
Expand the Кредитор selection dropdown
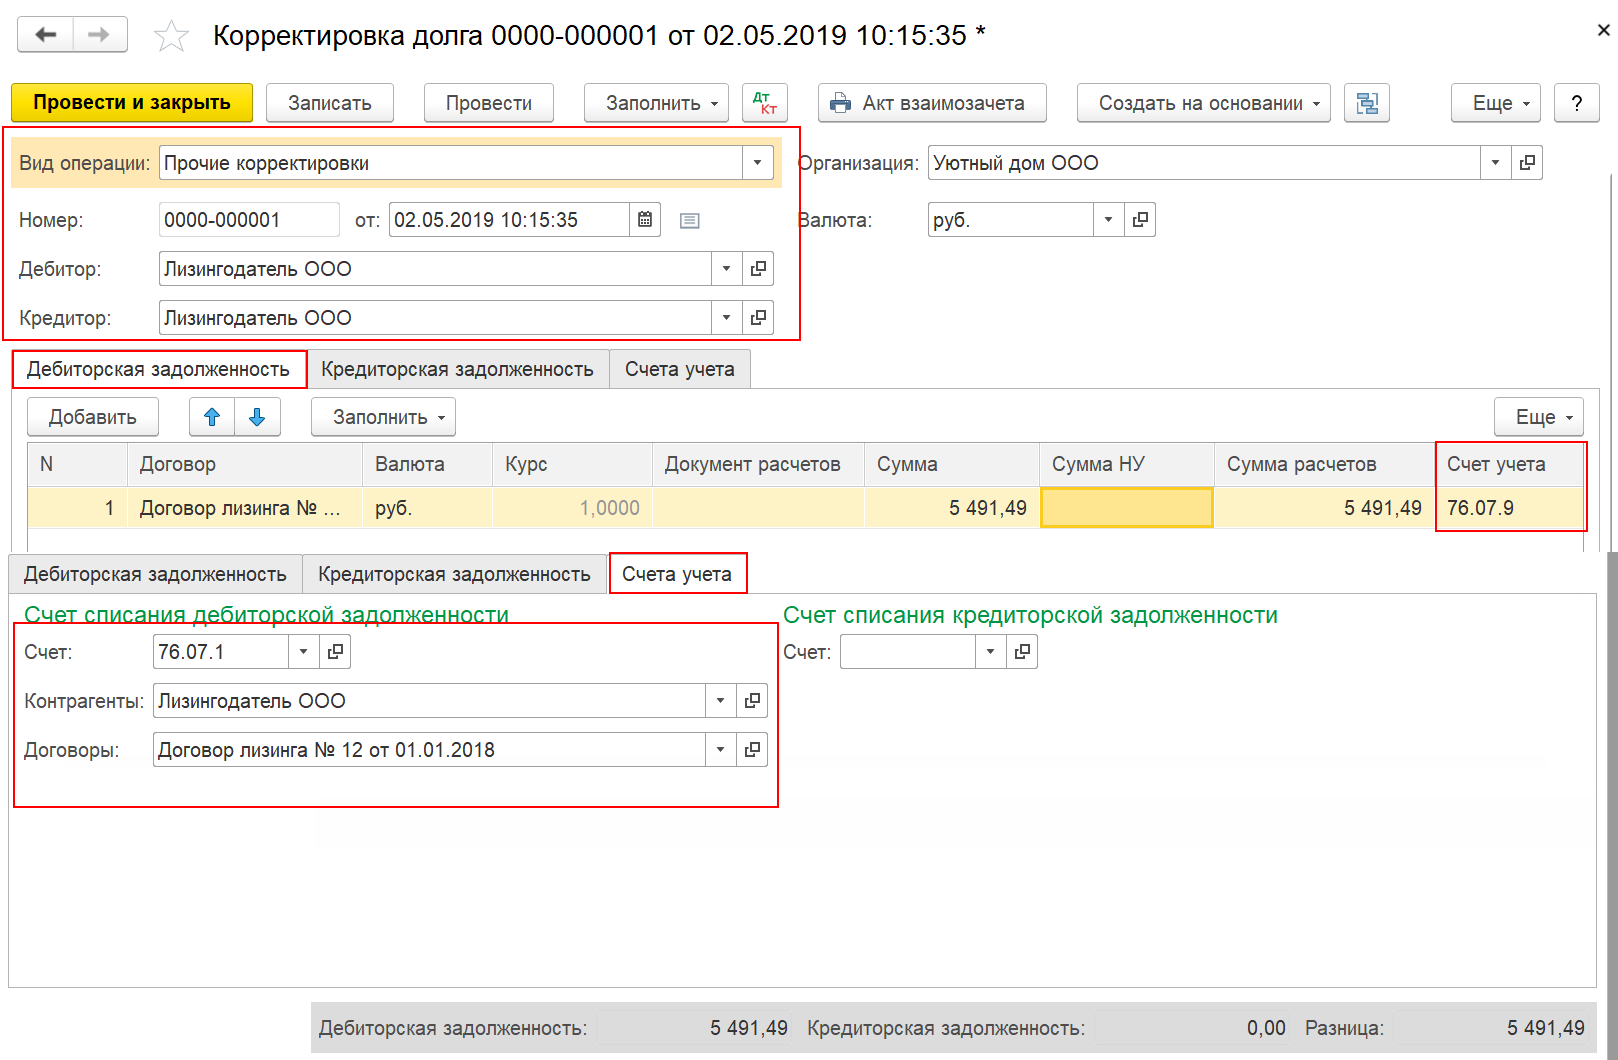pos(726,318)
